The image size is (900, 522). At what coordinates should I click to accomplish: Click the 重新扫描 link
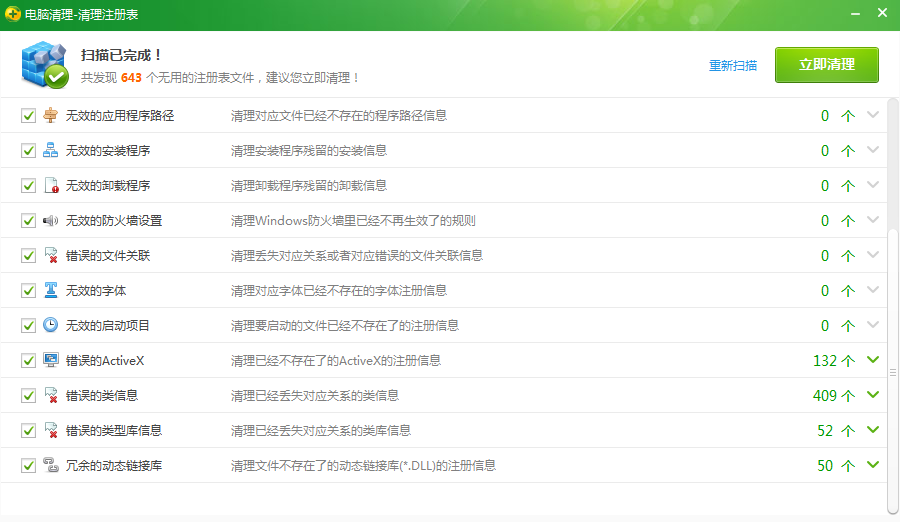pos(733,65)
